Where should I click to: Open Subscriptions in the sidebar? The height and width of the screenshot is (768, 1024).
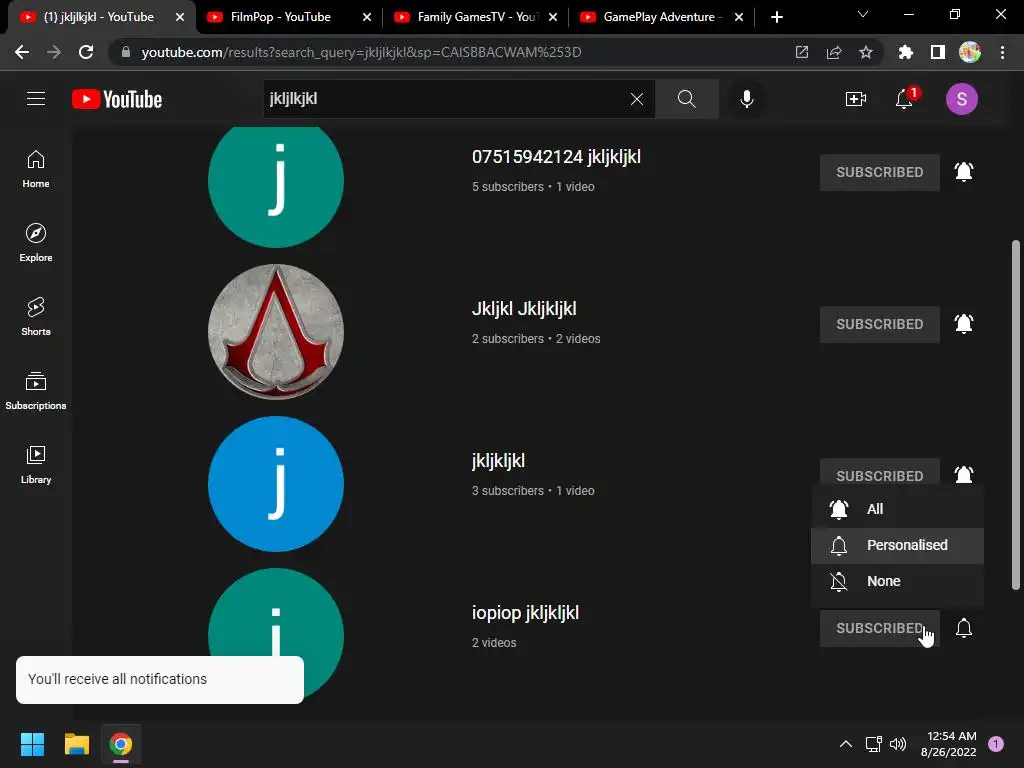(x=36, y=390)
